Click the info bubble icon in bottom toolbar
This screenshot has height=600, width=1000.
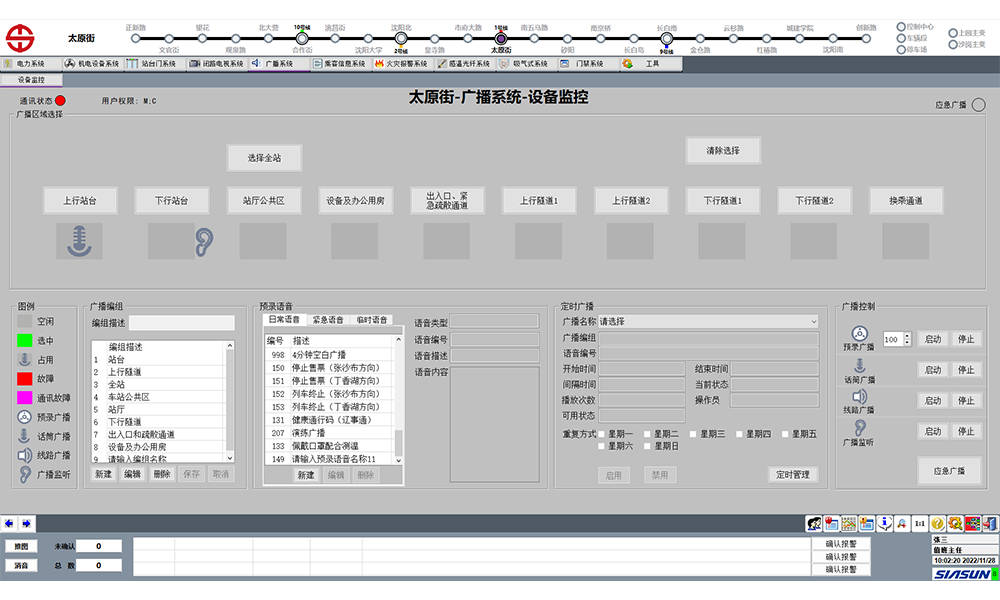click(884, 523)
